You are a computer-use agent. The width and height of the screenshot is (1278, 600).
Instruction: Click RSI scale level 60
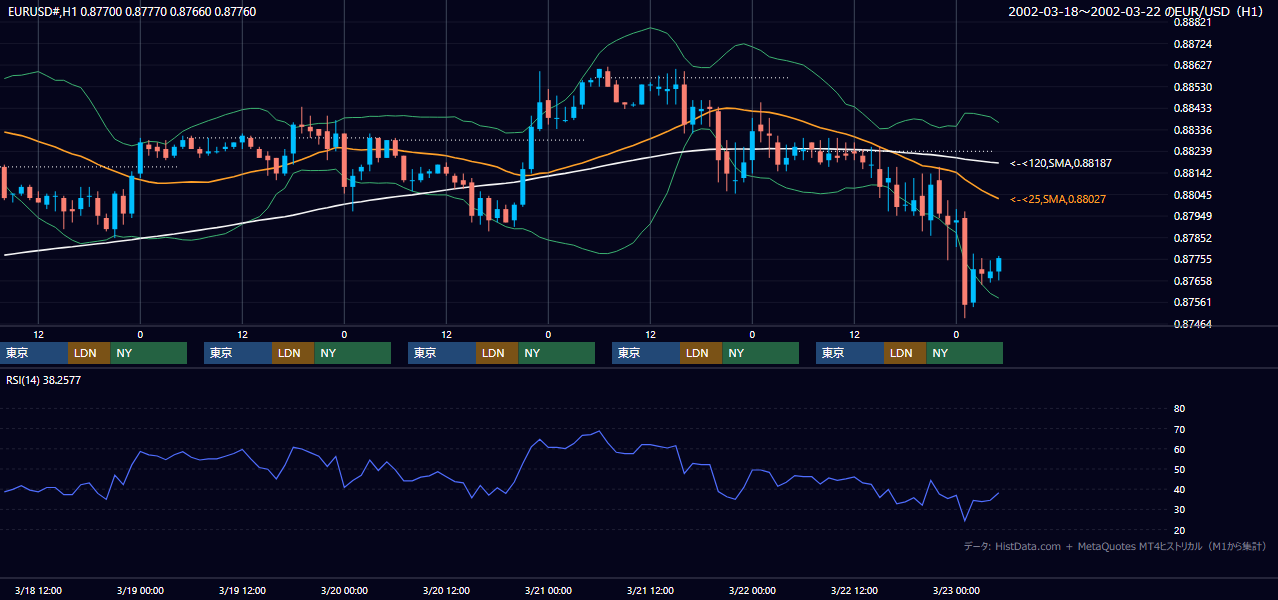[x=1179, y=449]
